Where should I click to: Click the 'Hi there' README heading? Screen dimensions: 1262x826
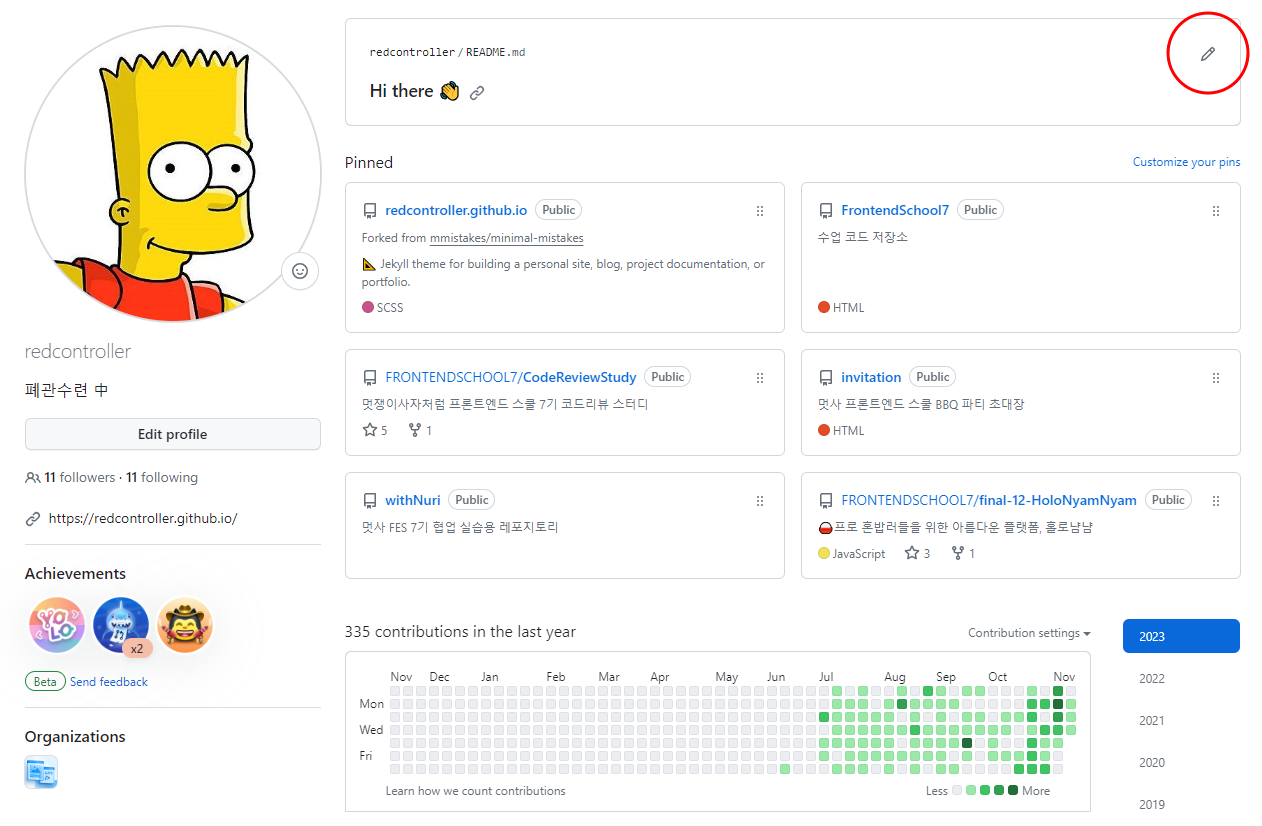coord(401,91)
